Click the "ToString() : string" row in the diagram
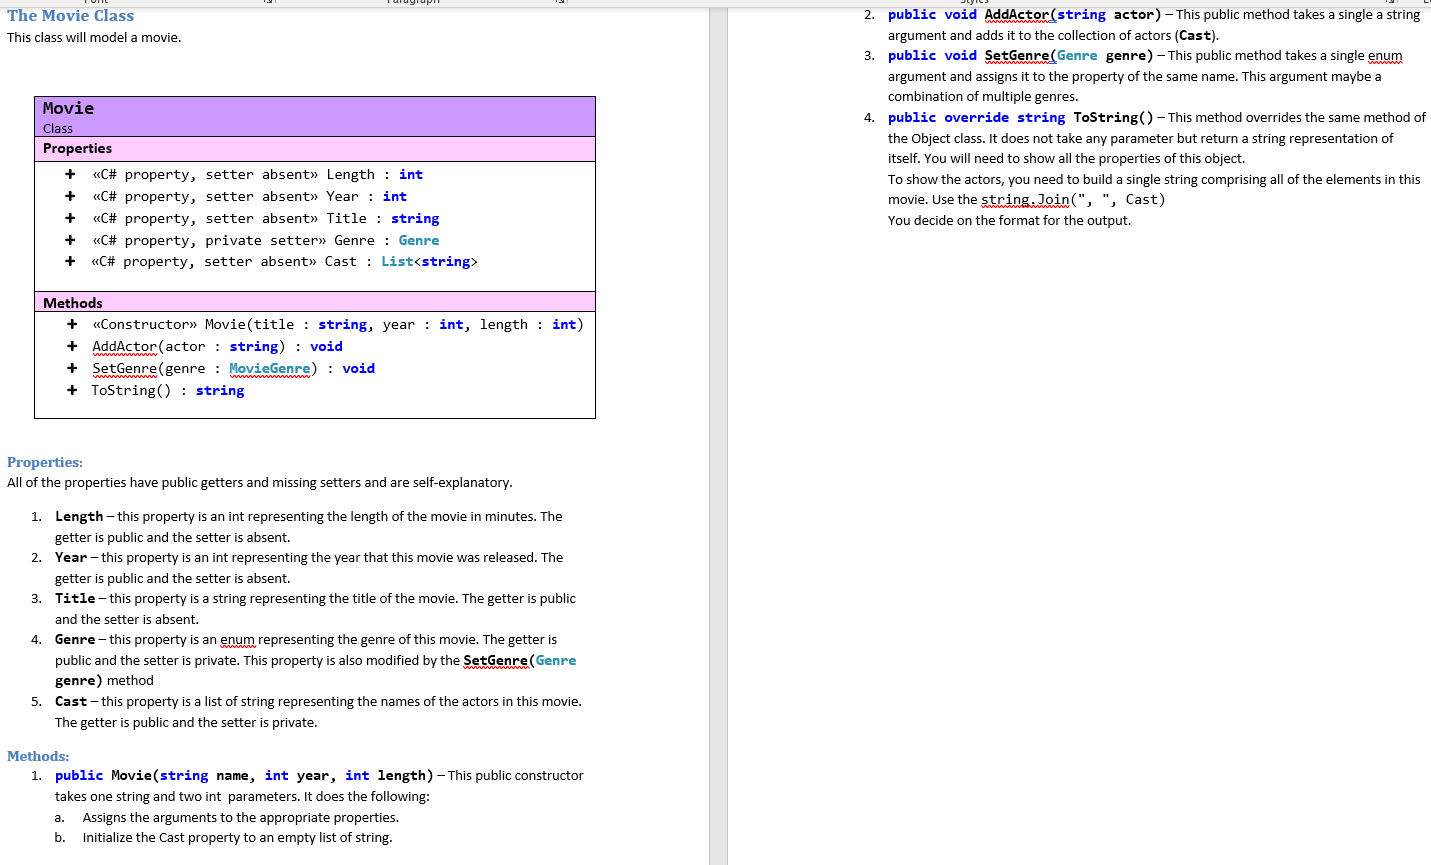The height and width of the screenshot is (865, 1431). (x=168, y=391)
